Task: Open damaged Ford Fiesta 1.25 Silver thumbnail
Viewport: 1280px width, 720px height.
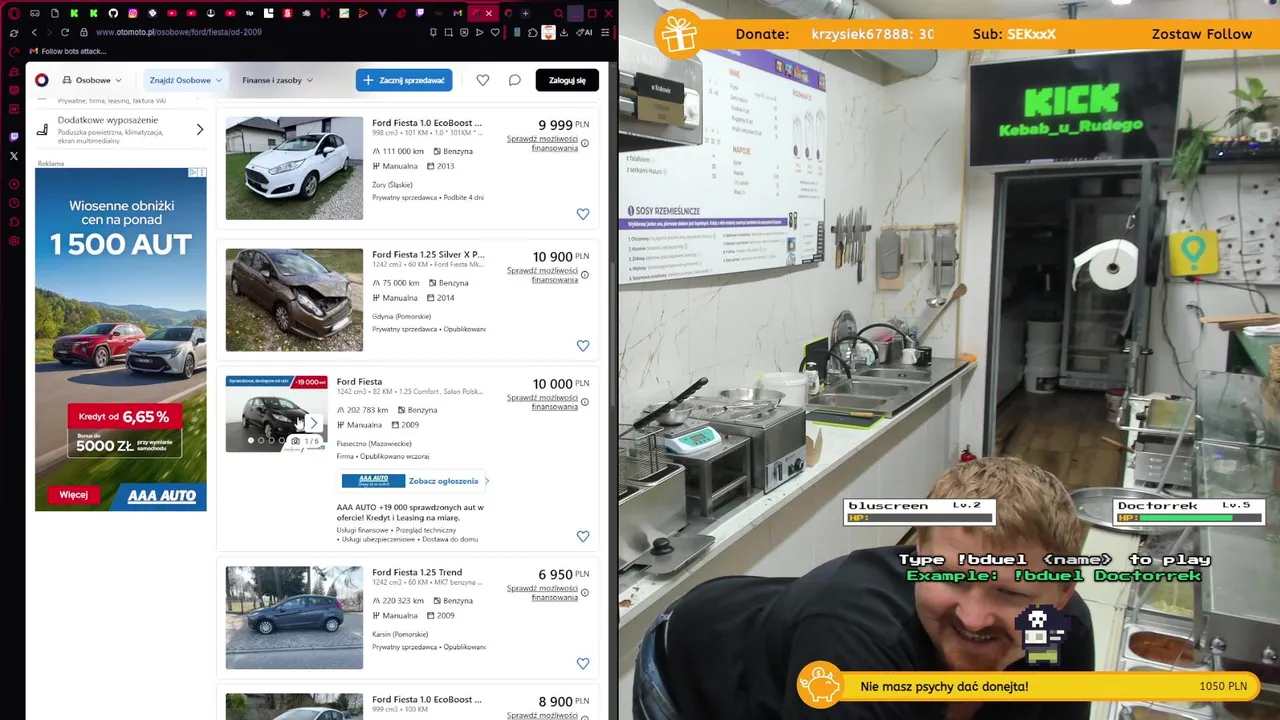Action: [294, 300]
